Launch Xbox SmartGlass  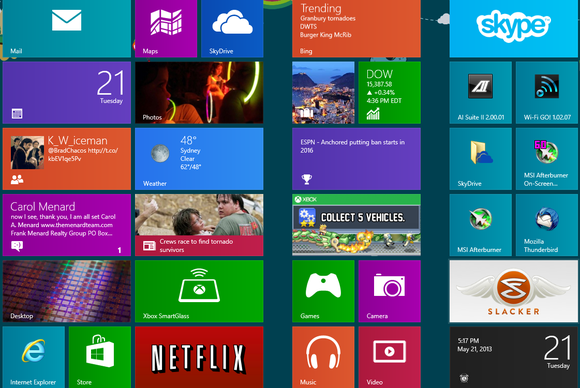tap(199, 291)
